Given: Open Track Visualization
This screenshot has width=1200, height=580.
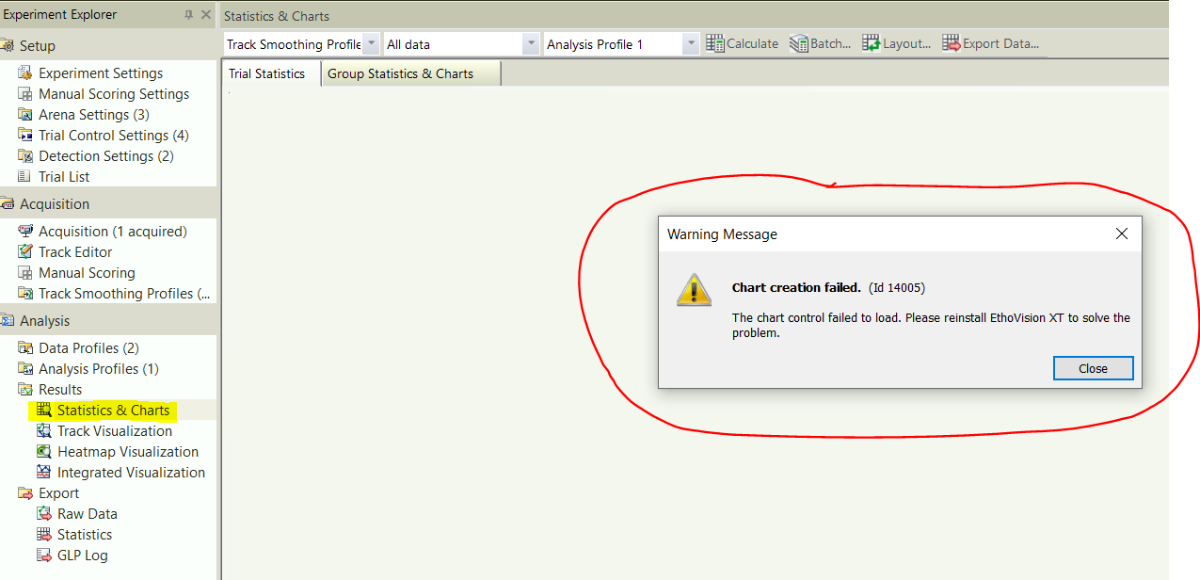Looking at the screenshot, I should click(115, 431).
